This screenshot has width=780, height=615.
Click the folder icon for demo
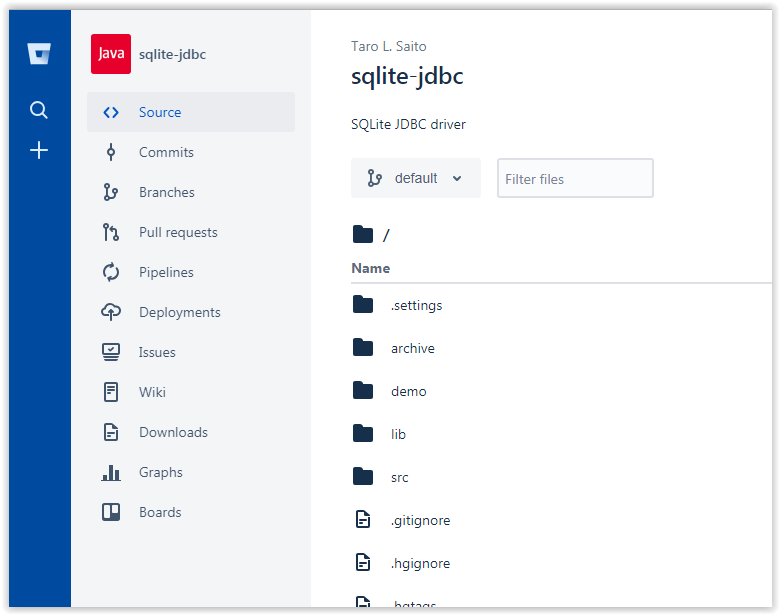(x=363, y=390)
